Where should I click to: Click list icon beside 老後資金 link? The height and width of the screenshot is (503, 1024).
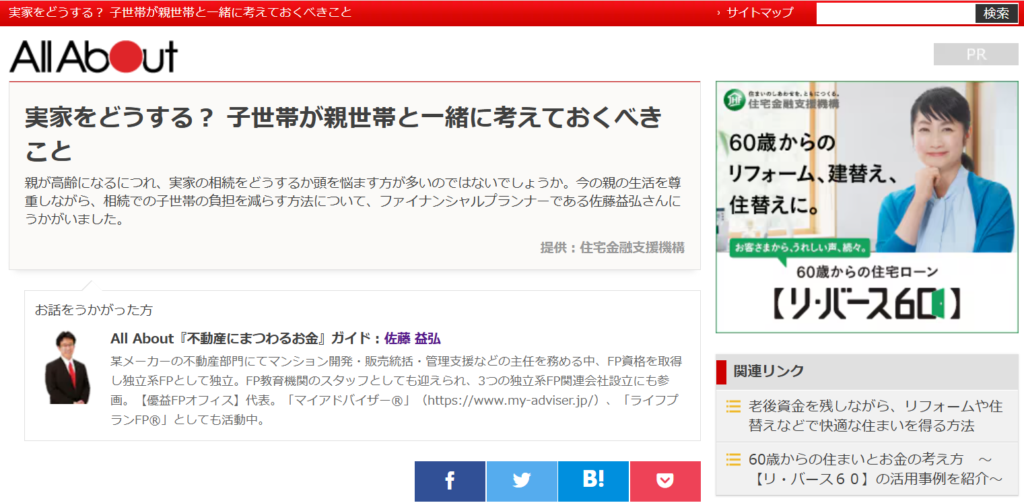pyautogui.click(x=733, y=407)
